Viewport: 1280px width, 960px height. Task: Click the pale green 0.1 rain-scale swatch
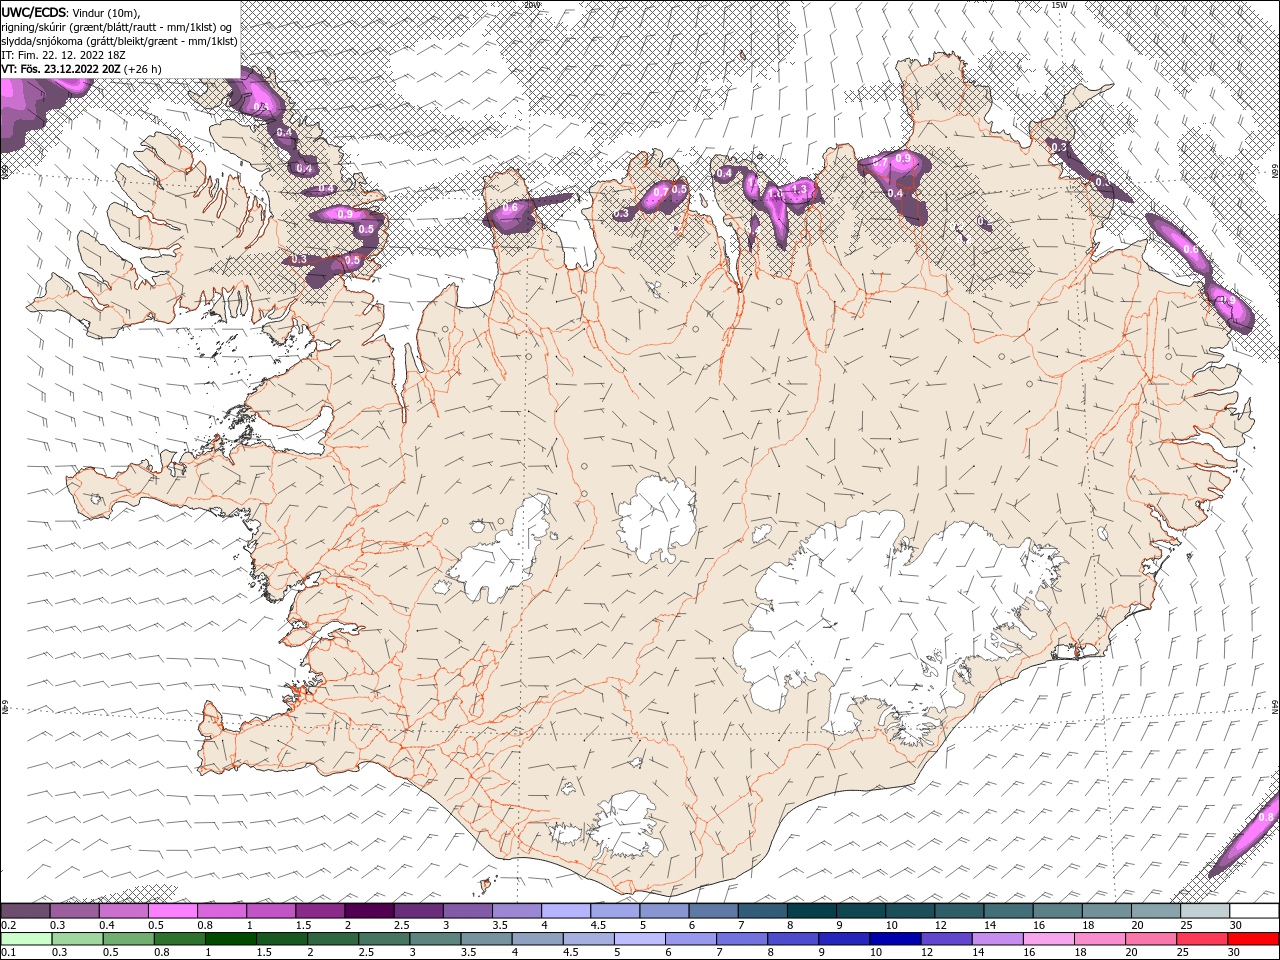point(26,938)
